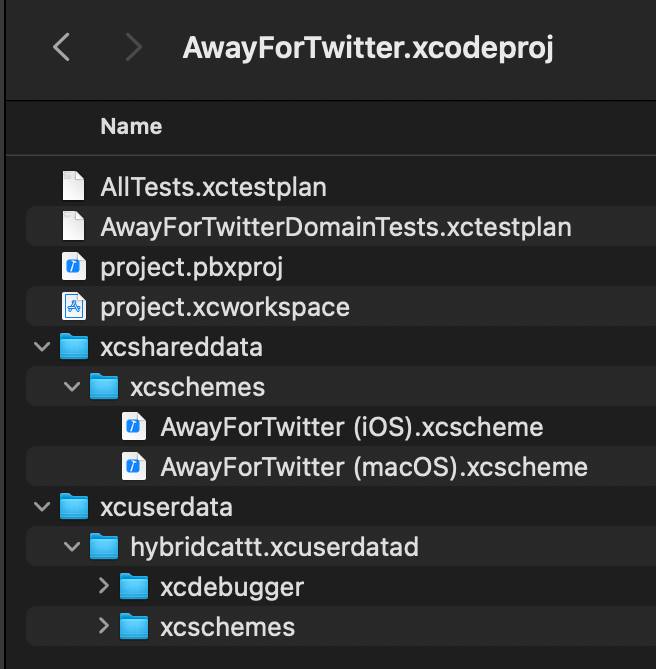
Task: Collapse the shared xcschemes folder
Action: point(72,387)
